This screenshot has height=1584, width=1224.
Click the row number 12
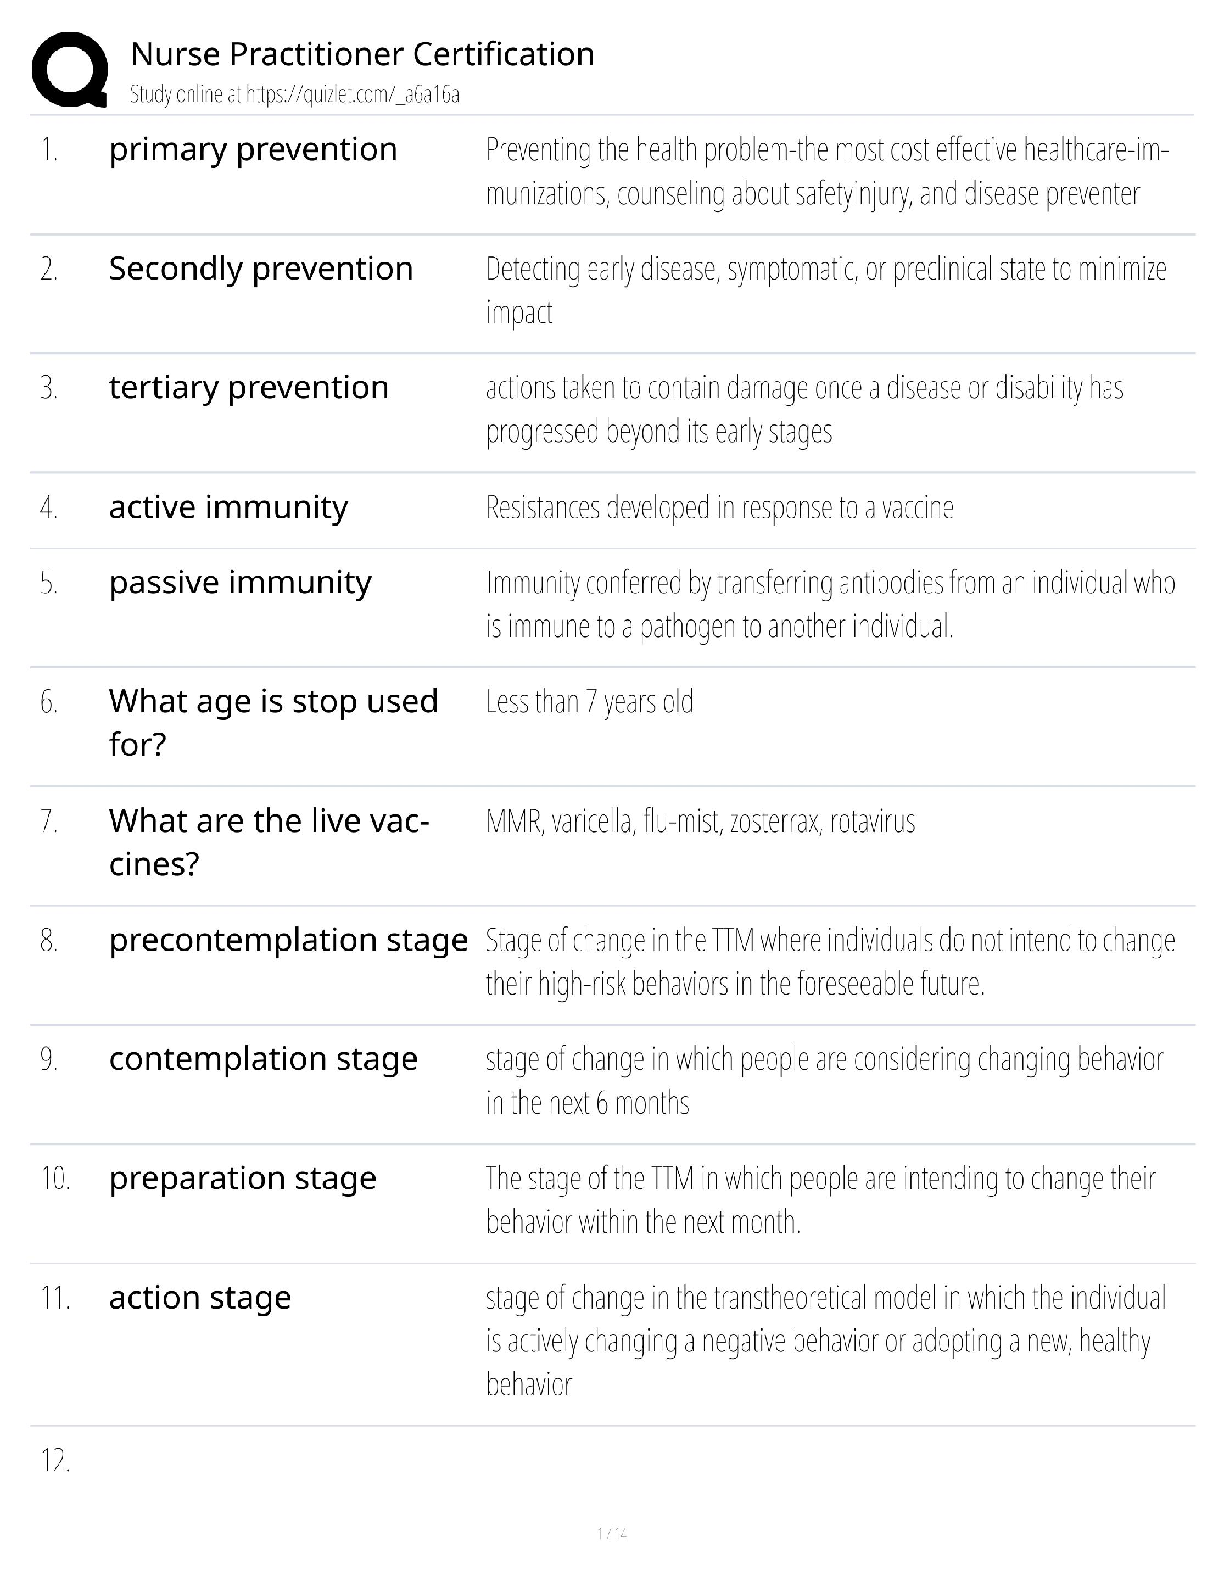coord(55,1462)
